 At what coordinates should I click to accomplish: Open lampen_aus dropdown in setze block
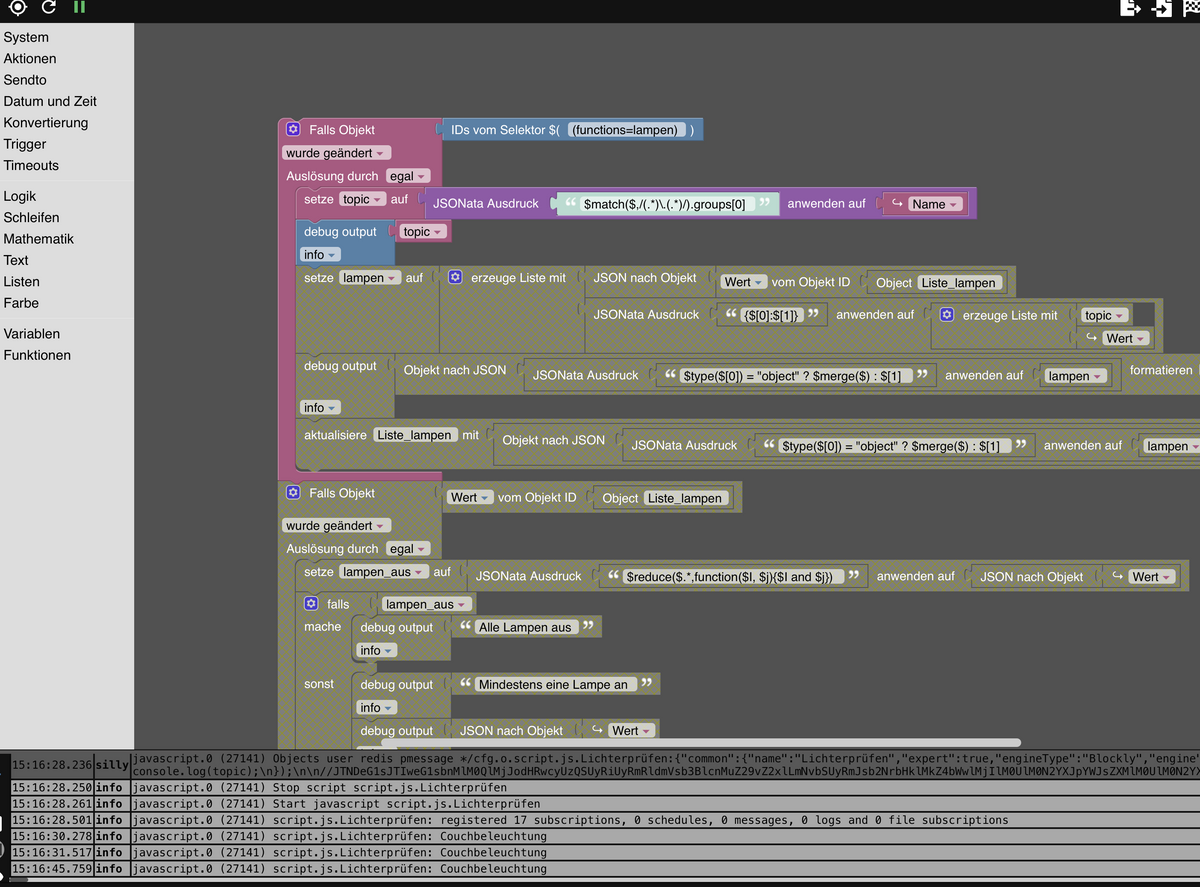pos(384,571)
